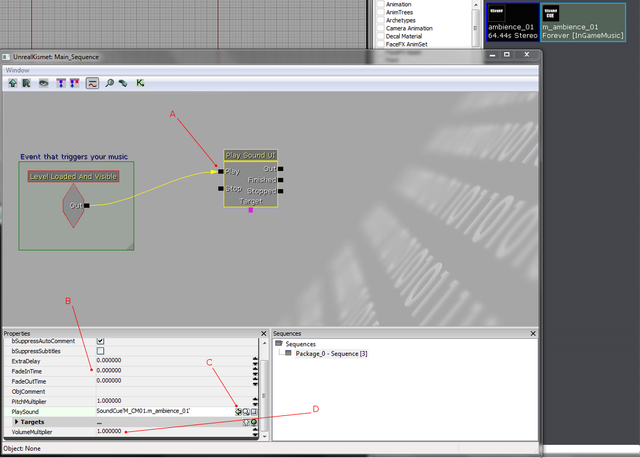Viewport: 640px width, 458px height.
Task: Enable the bSuppressSubtitles checkbox
Action: coord(100,351)
